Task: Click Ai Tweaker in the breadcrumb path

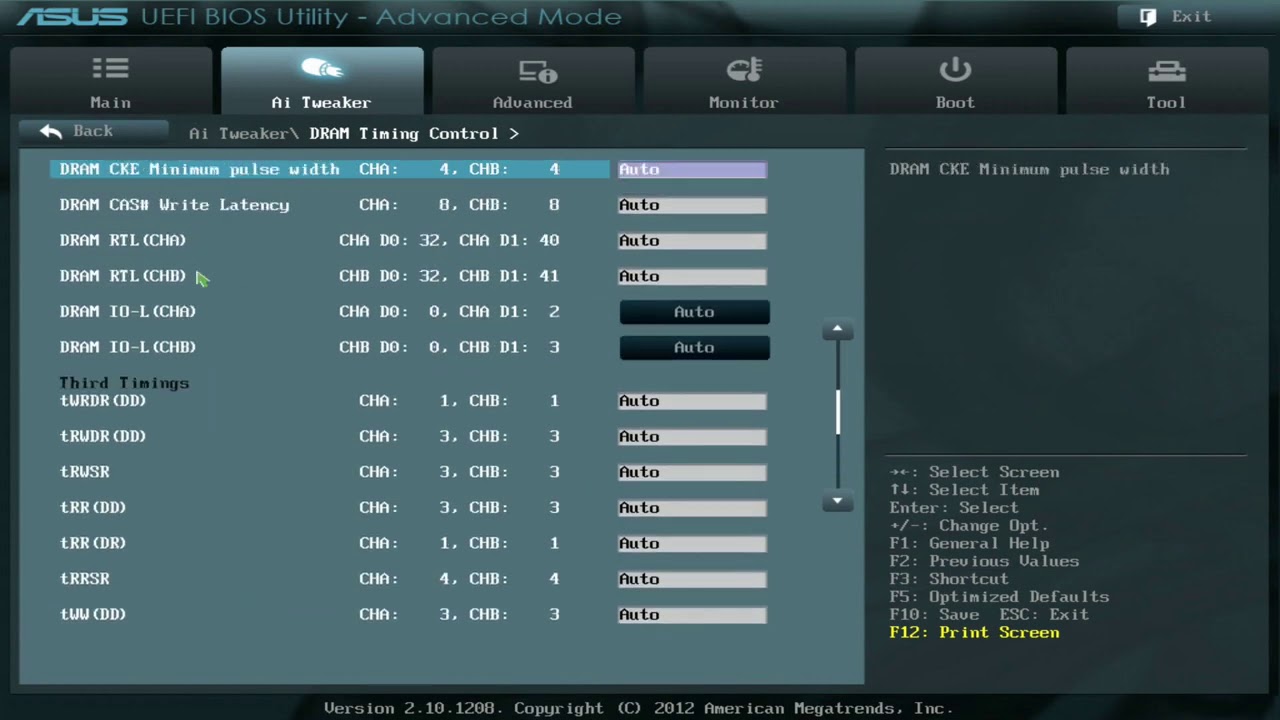Action: pyautogui.click(x=240, y=133)
